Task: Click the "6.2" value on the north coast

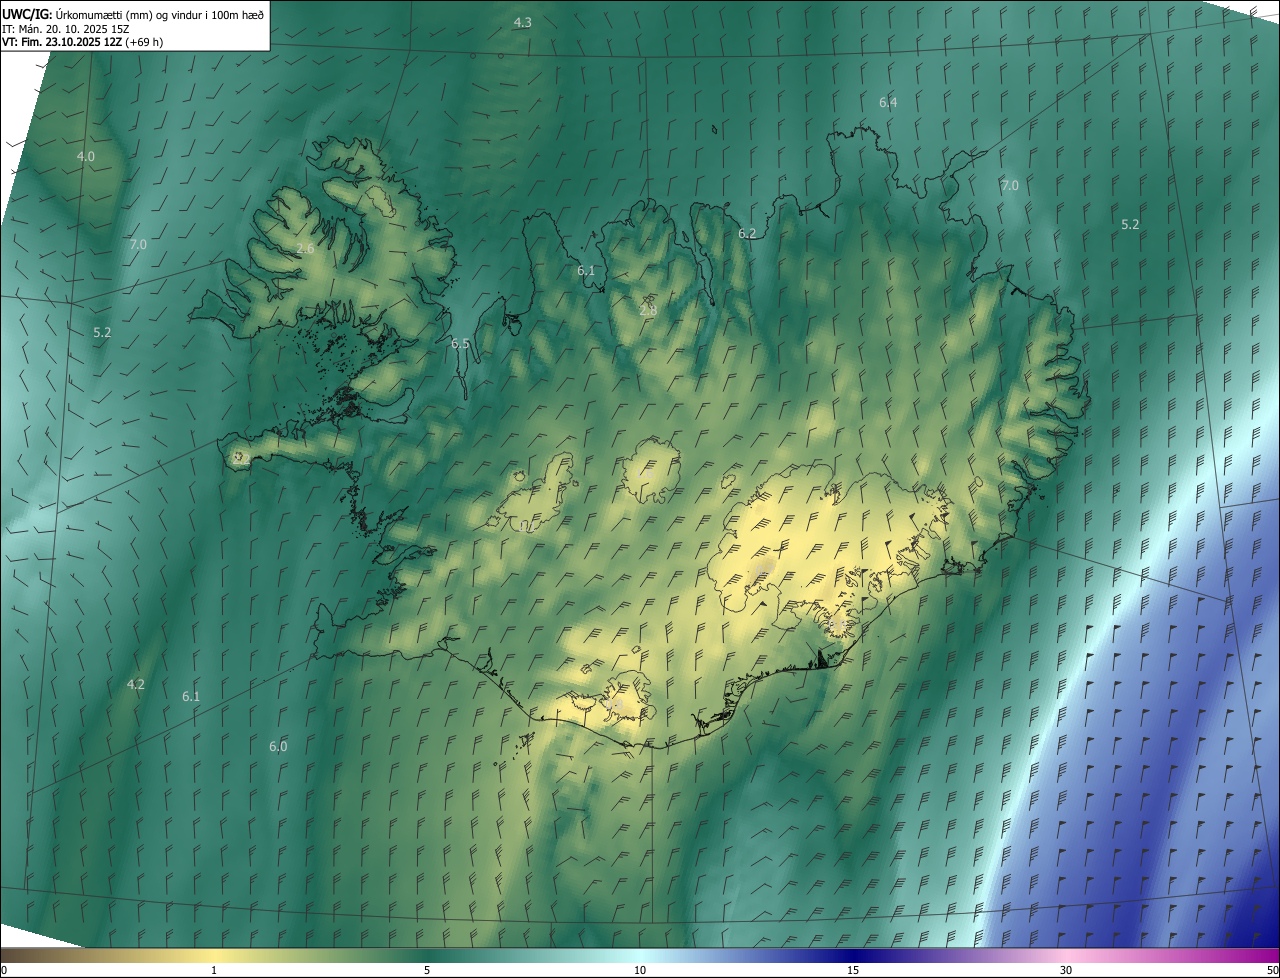Action: click(x=747, y=233)
